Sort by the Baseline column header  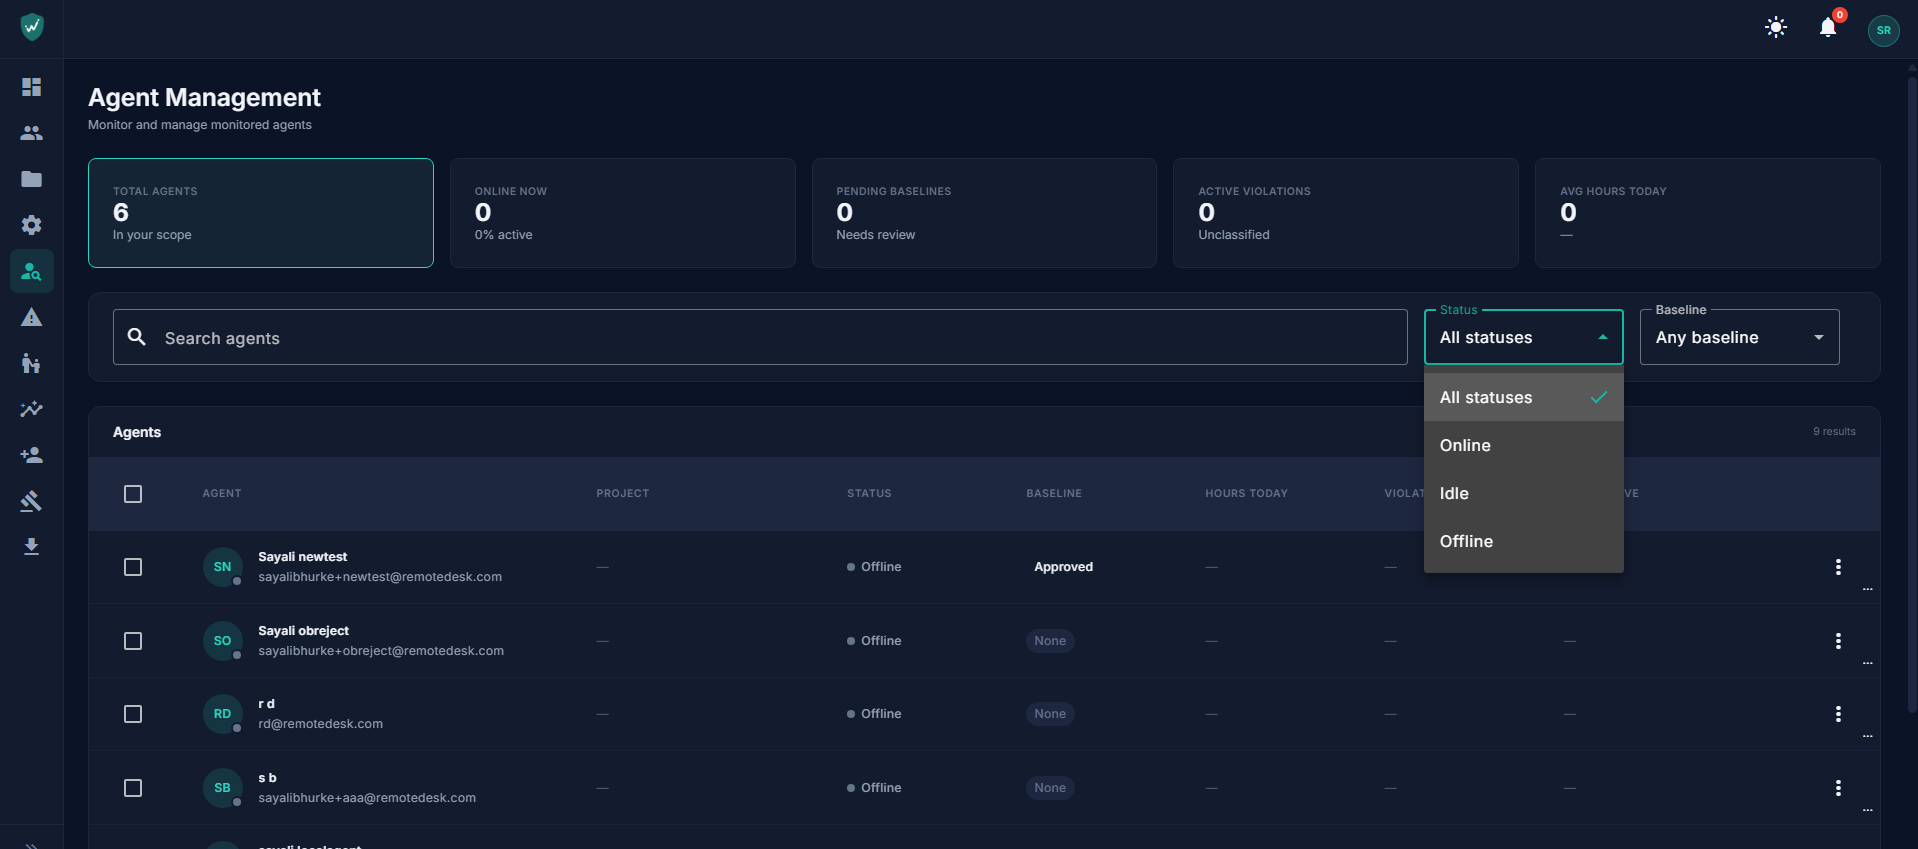pyautogui.click(x=1054, y=493)
